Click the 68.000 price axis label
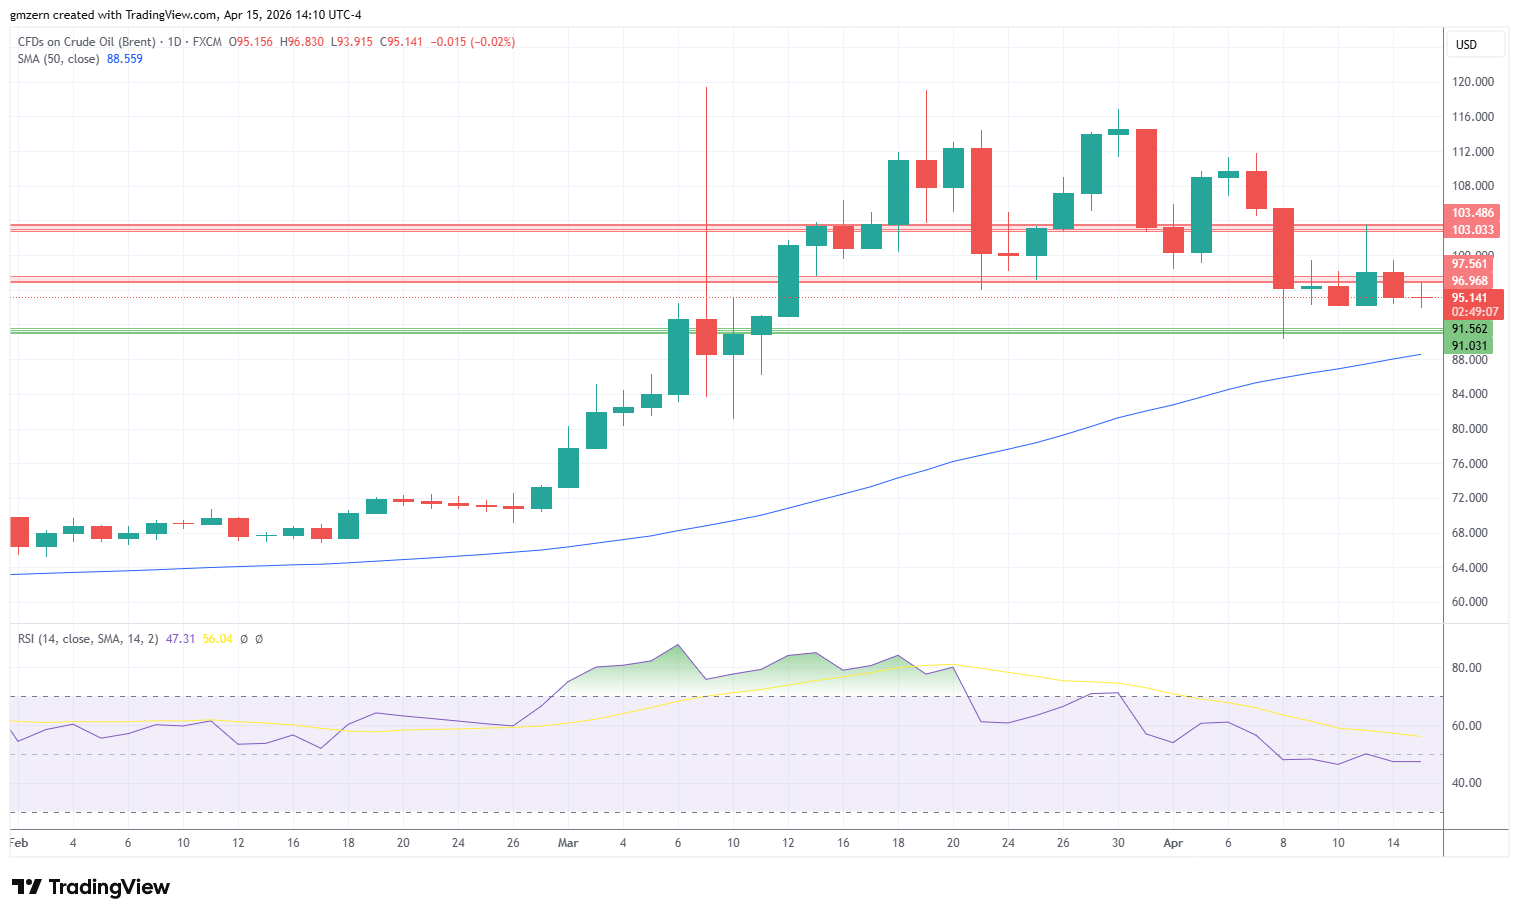Viewport: 1519px width, 917px height. coord(1470,533)
